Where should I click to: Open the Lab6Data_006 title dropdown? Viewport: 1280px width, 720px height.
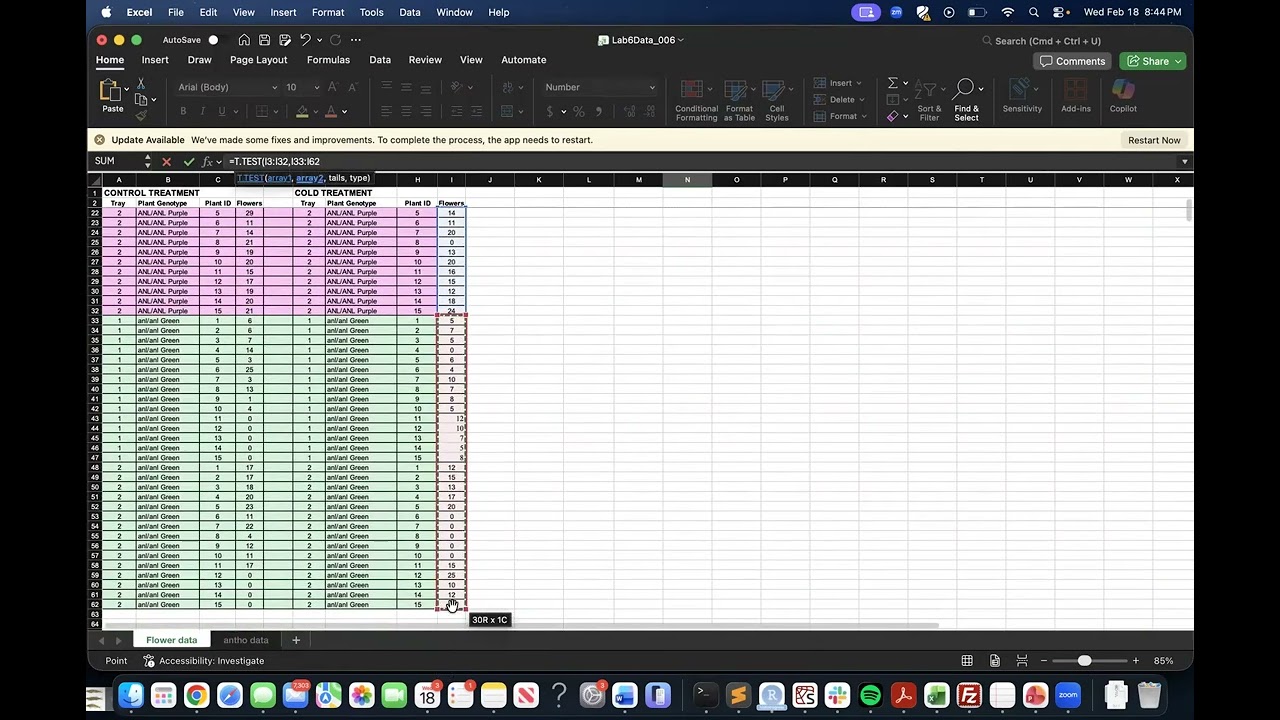[681, 40]
